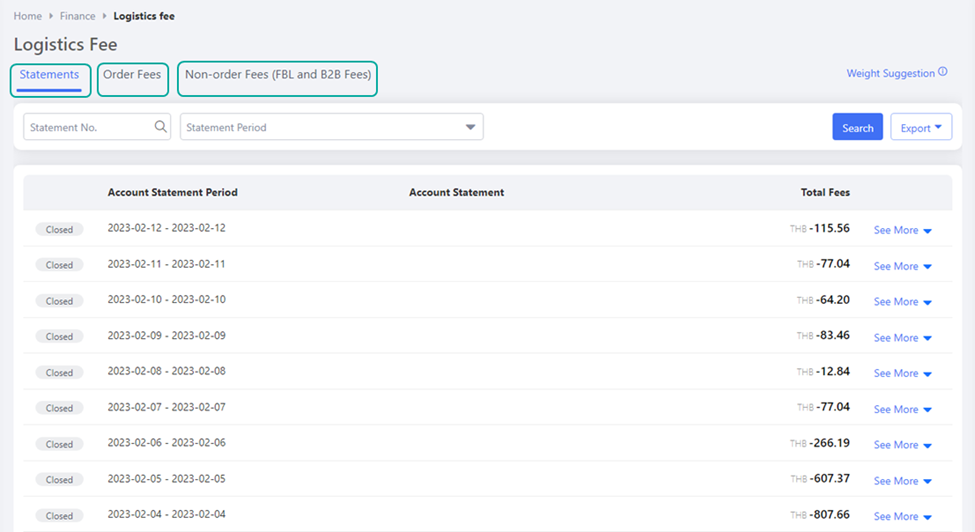Viewport: 975px width, 532px height.
Task: Click the Weight Suggestion info icon
Action: click(943, 73)
